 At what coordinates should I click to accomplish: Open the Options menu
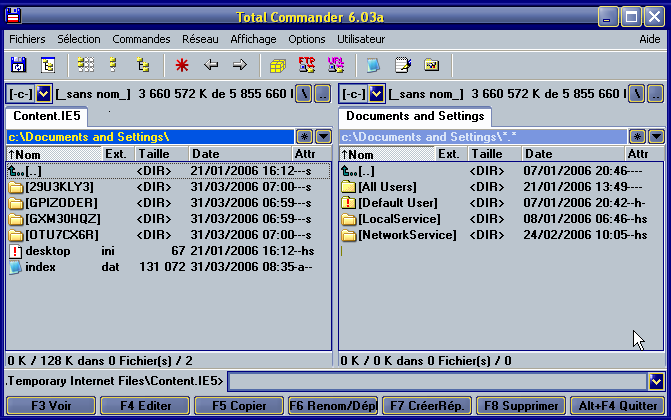306,39
